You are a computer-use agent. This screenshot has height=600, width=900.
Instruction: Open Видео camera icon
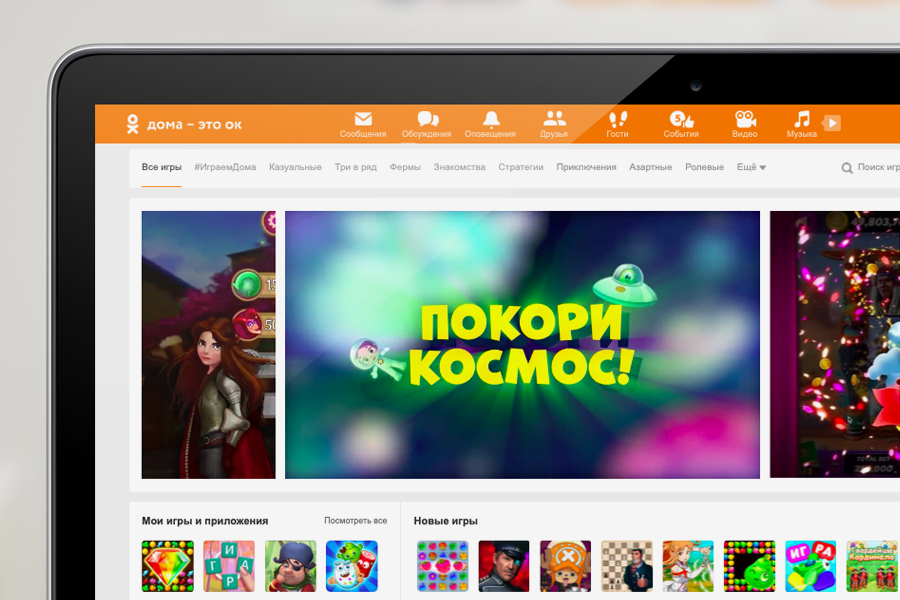745,119
